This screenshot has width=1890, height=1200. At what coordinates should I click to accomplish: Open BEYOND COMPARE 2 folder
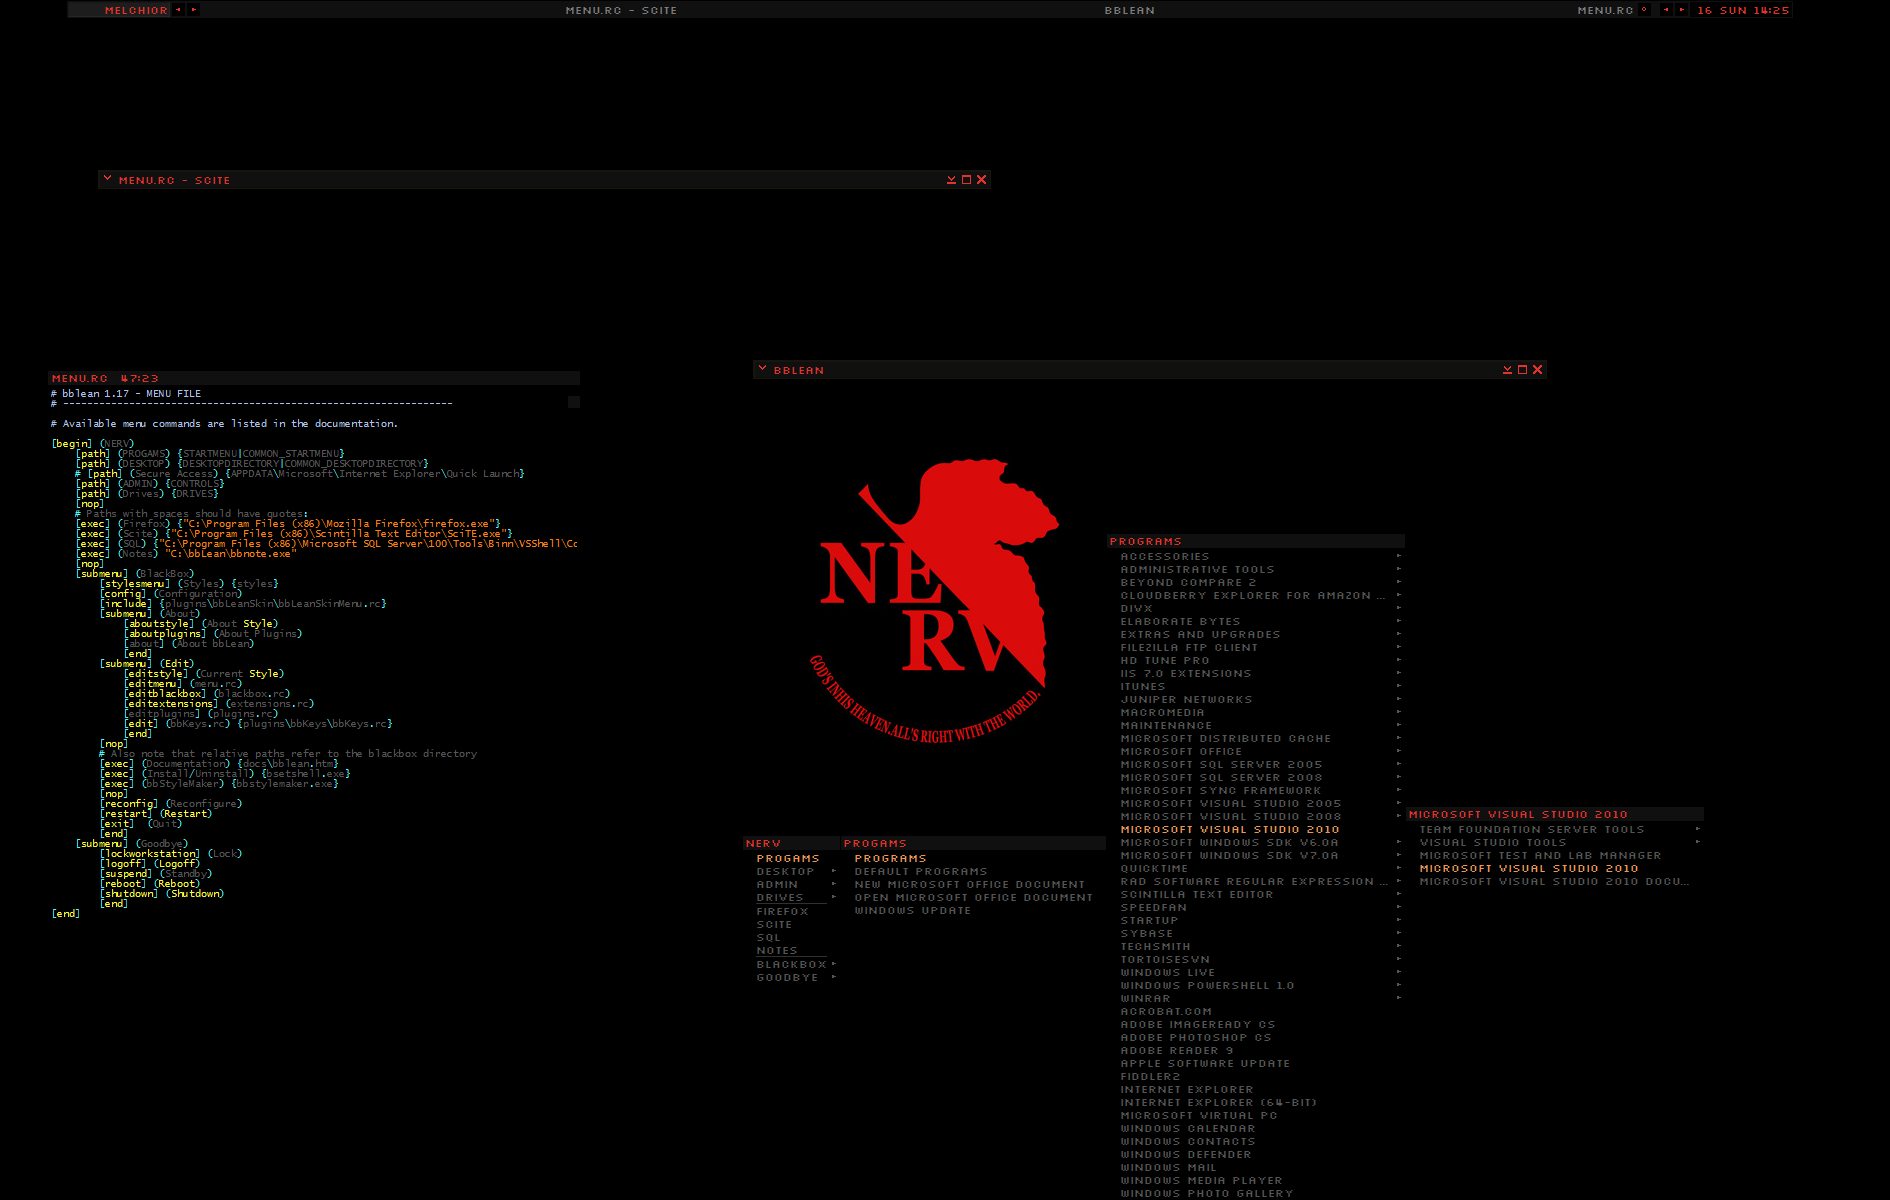[1188, 582]
